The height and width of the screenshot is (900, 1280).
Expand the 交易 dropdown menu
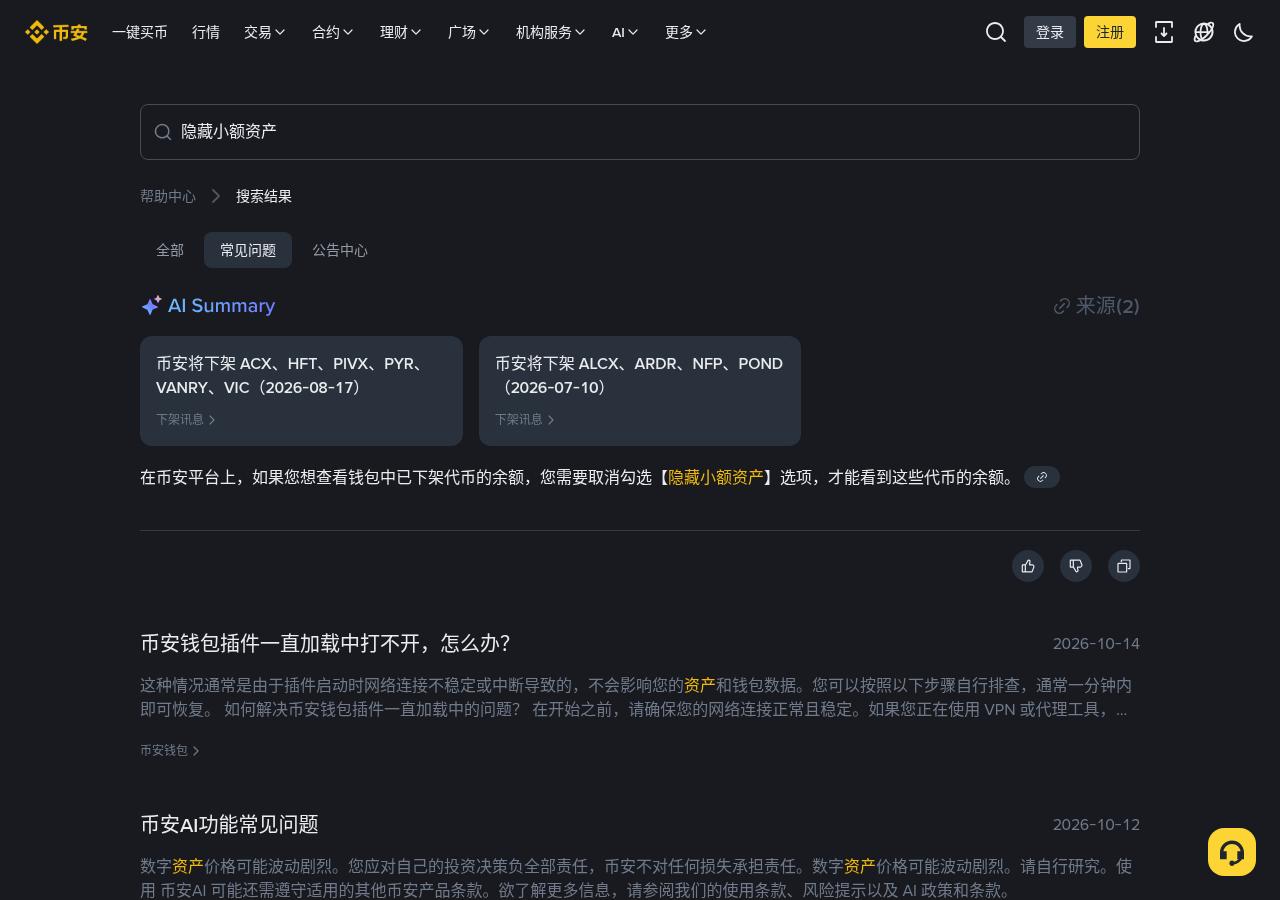pyautogui.click(x=265, y=32)
